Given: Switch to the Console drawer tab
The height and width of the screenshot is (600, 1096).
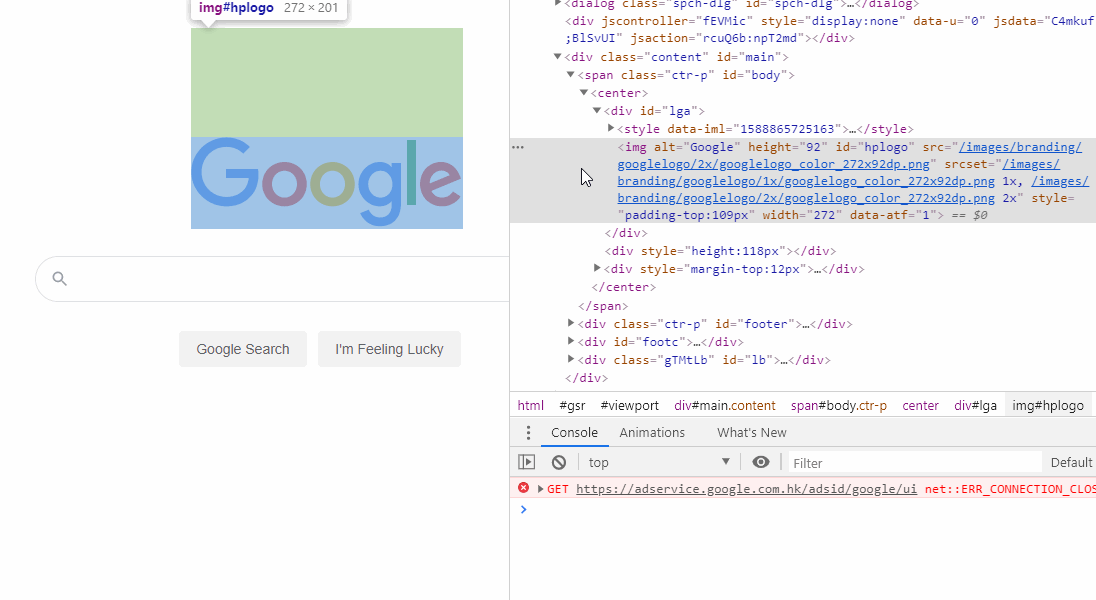Looking at the screenshot, I should (574, 433).
